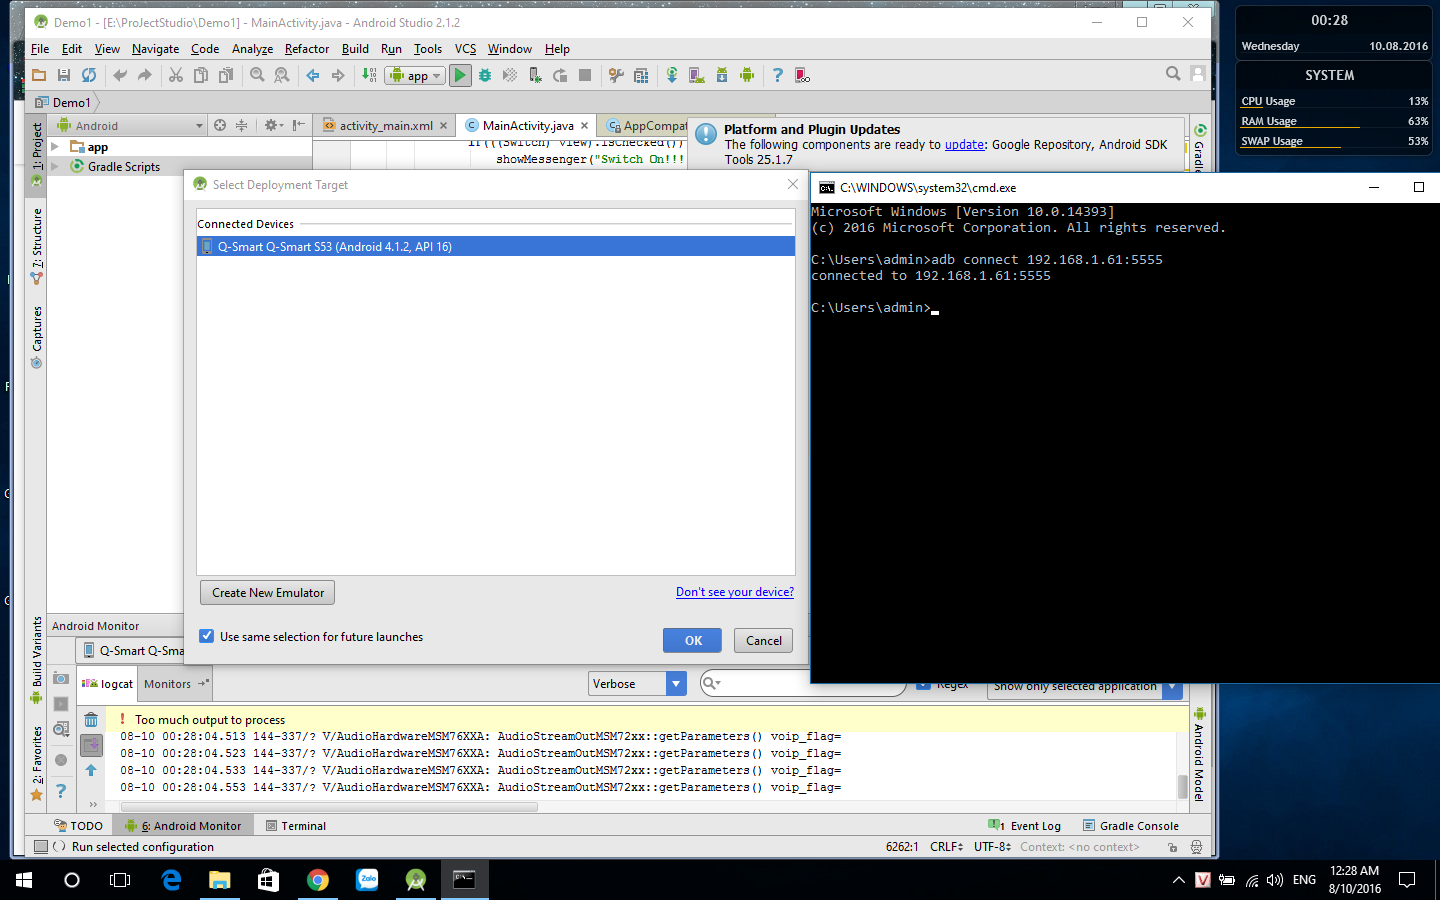Click the Save All toolbar icon

64,75
